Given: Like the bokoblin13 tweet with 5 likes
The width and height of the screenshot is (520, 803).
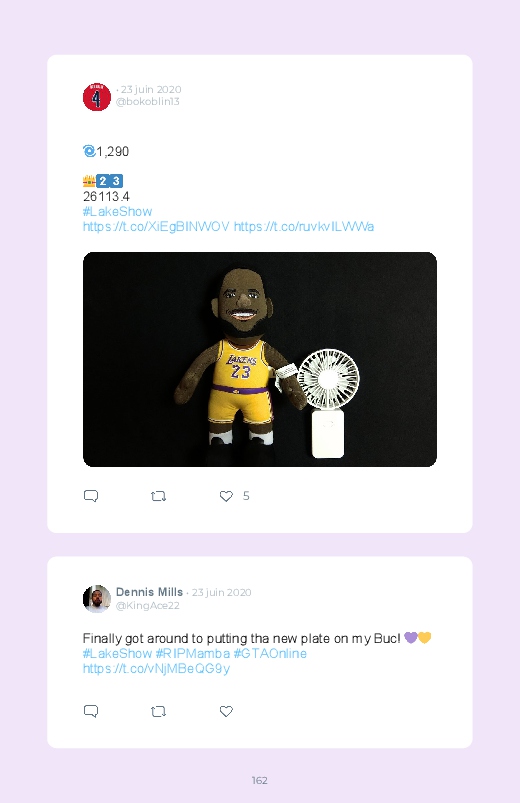Looking at the screenshot, I should [226, 496].
